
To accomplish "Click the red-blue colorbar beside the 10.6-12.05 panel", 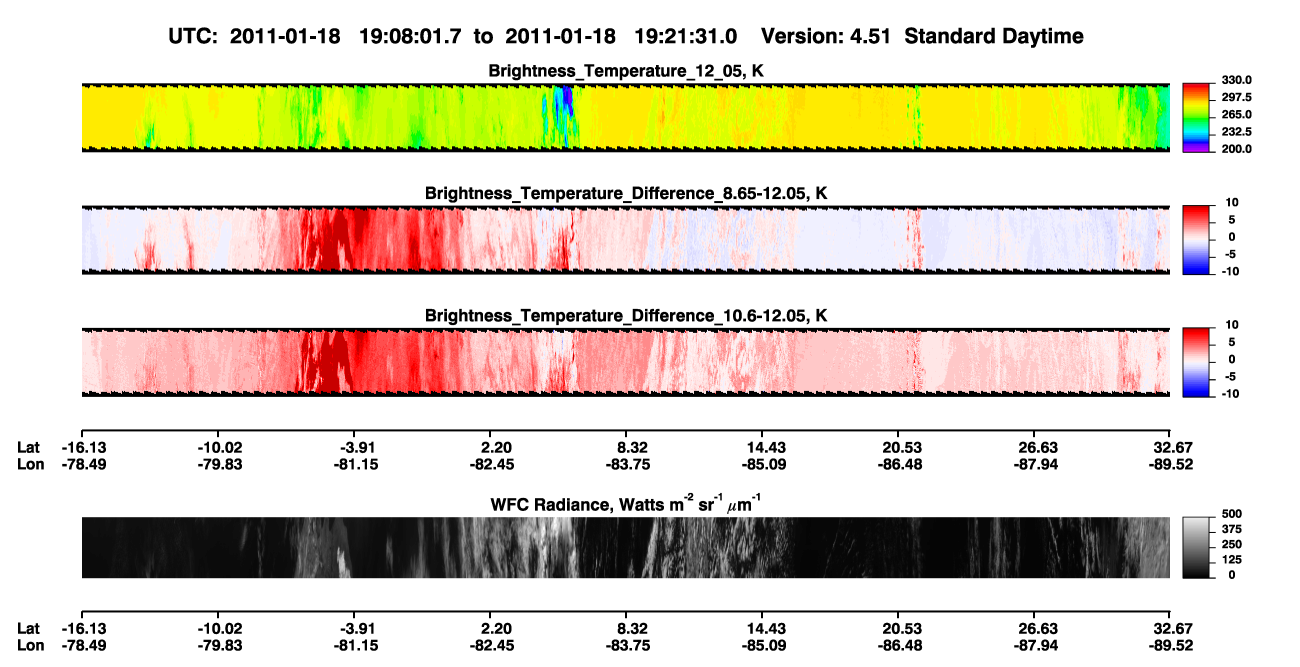I will point(1196,361).
